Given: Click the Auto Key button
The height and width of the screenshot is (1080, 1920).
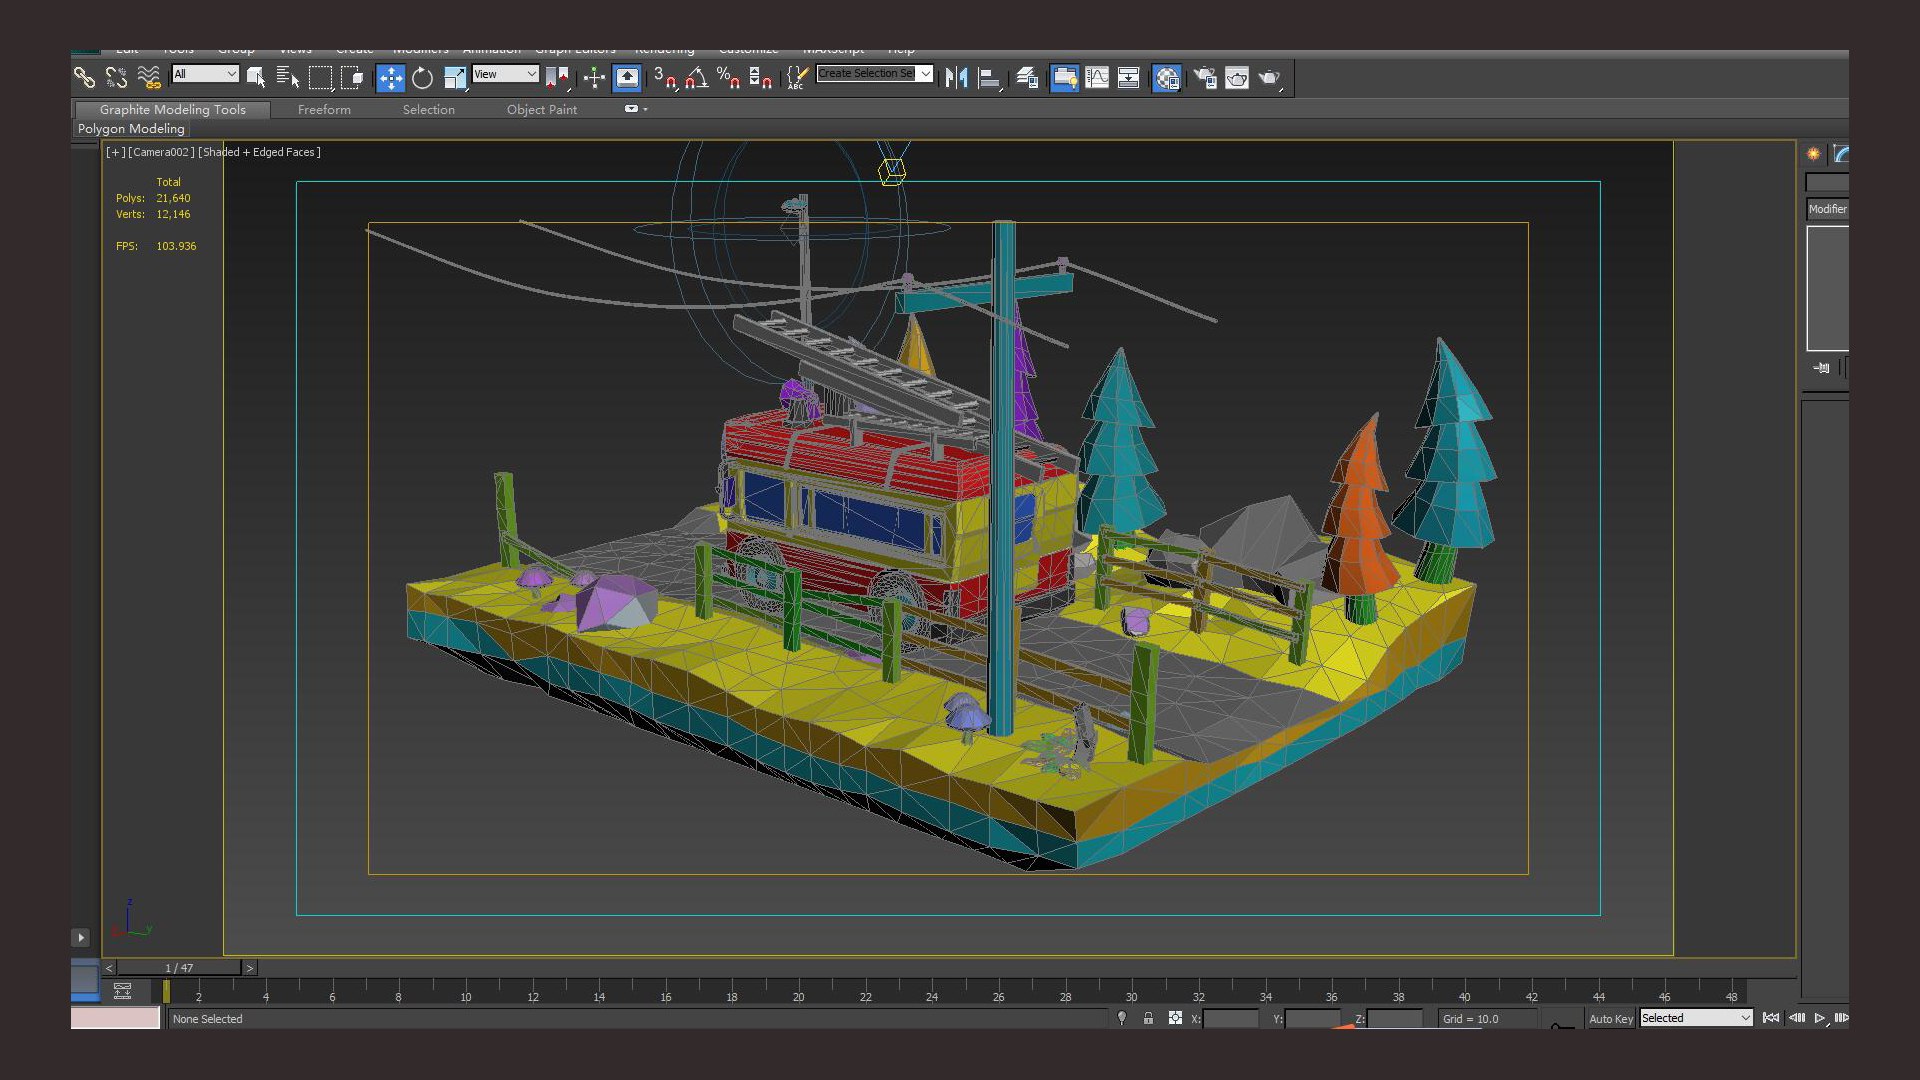Looking at the screenshot, I should pyautogui.click(x=1610, y=1019).
